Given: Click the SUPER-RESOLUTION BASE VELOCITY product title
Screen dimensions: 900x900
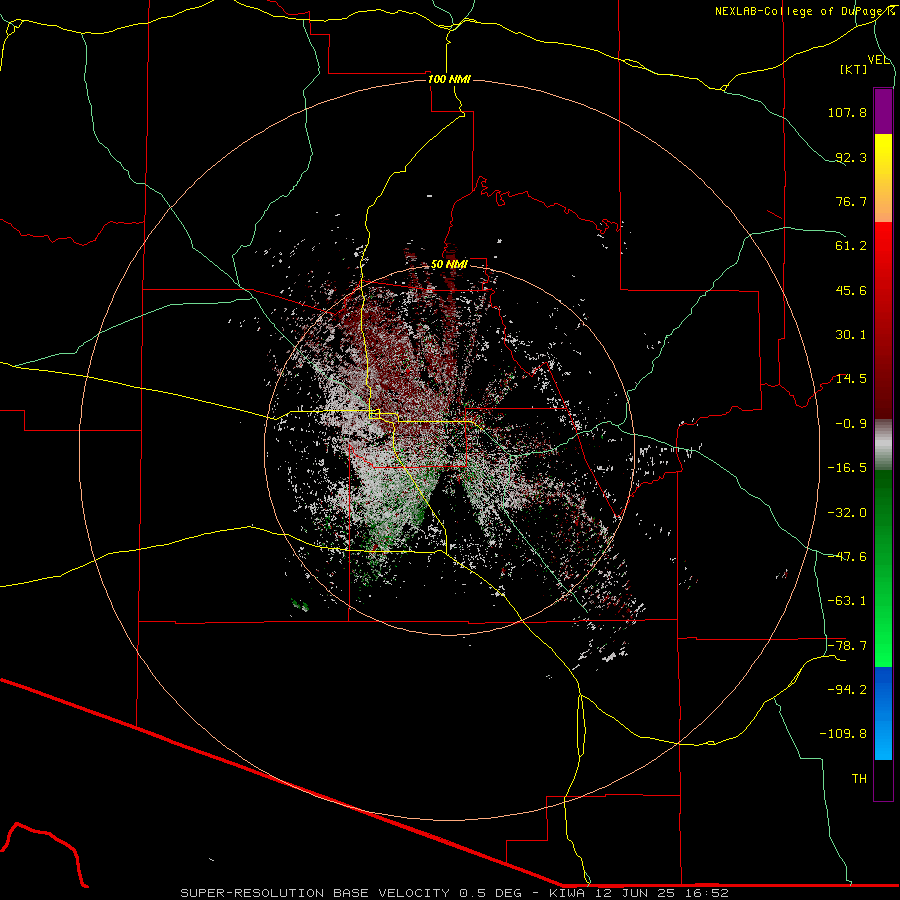Looking at the screenshot, I should [x=315, y=893].
